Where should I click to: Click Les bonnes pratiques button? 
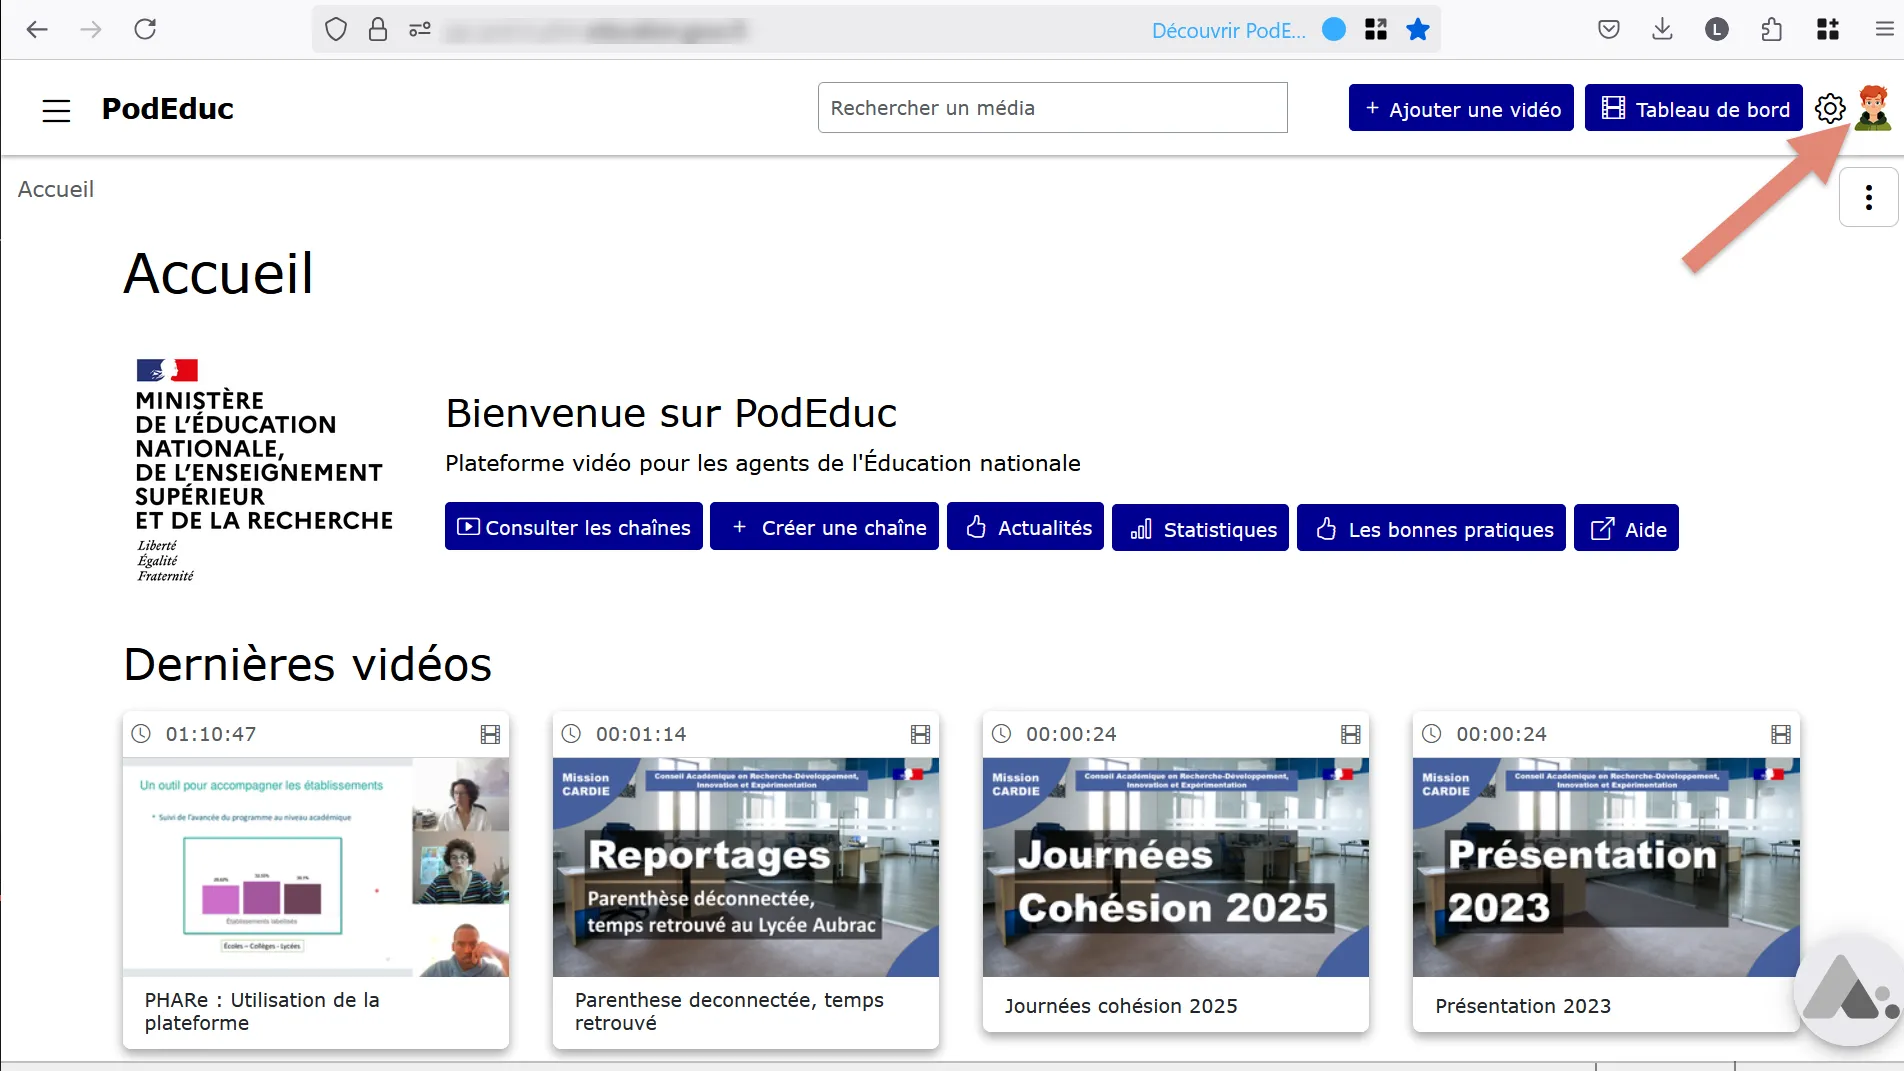(1431, 528)
